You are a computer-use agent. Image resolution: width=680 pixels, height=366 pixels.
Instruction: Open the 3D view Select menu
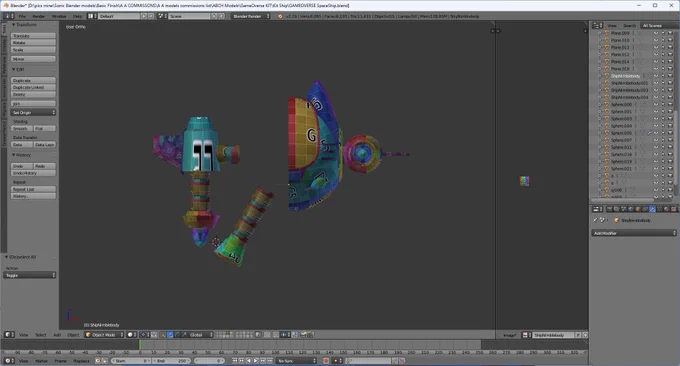click(x=41, y=335)
